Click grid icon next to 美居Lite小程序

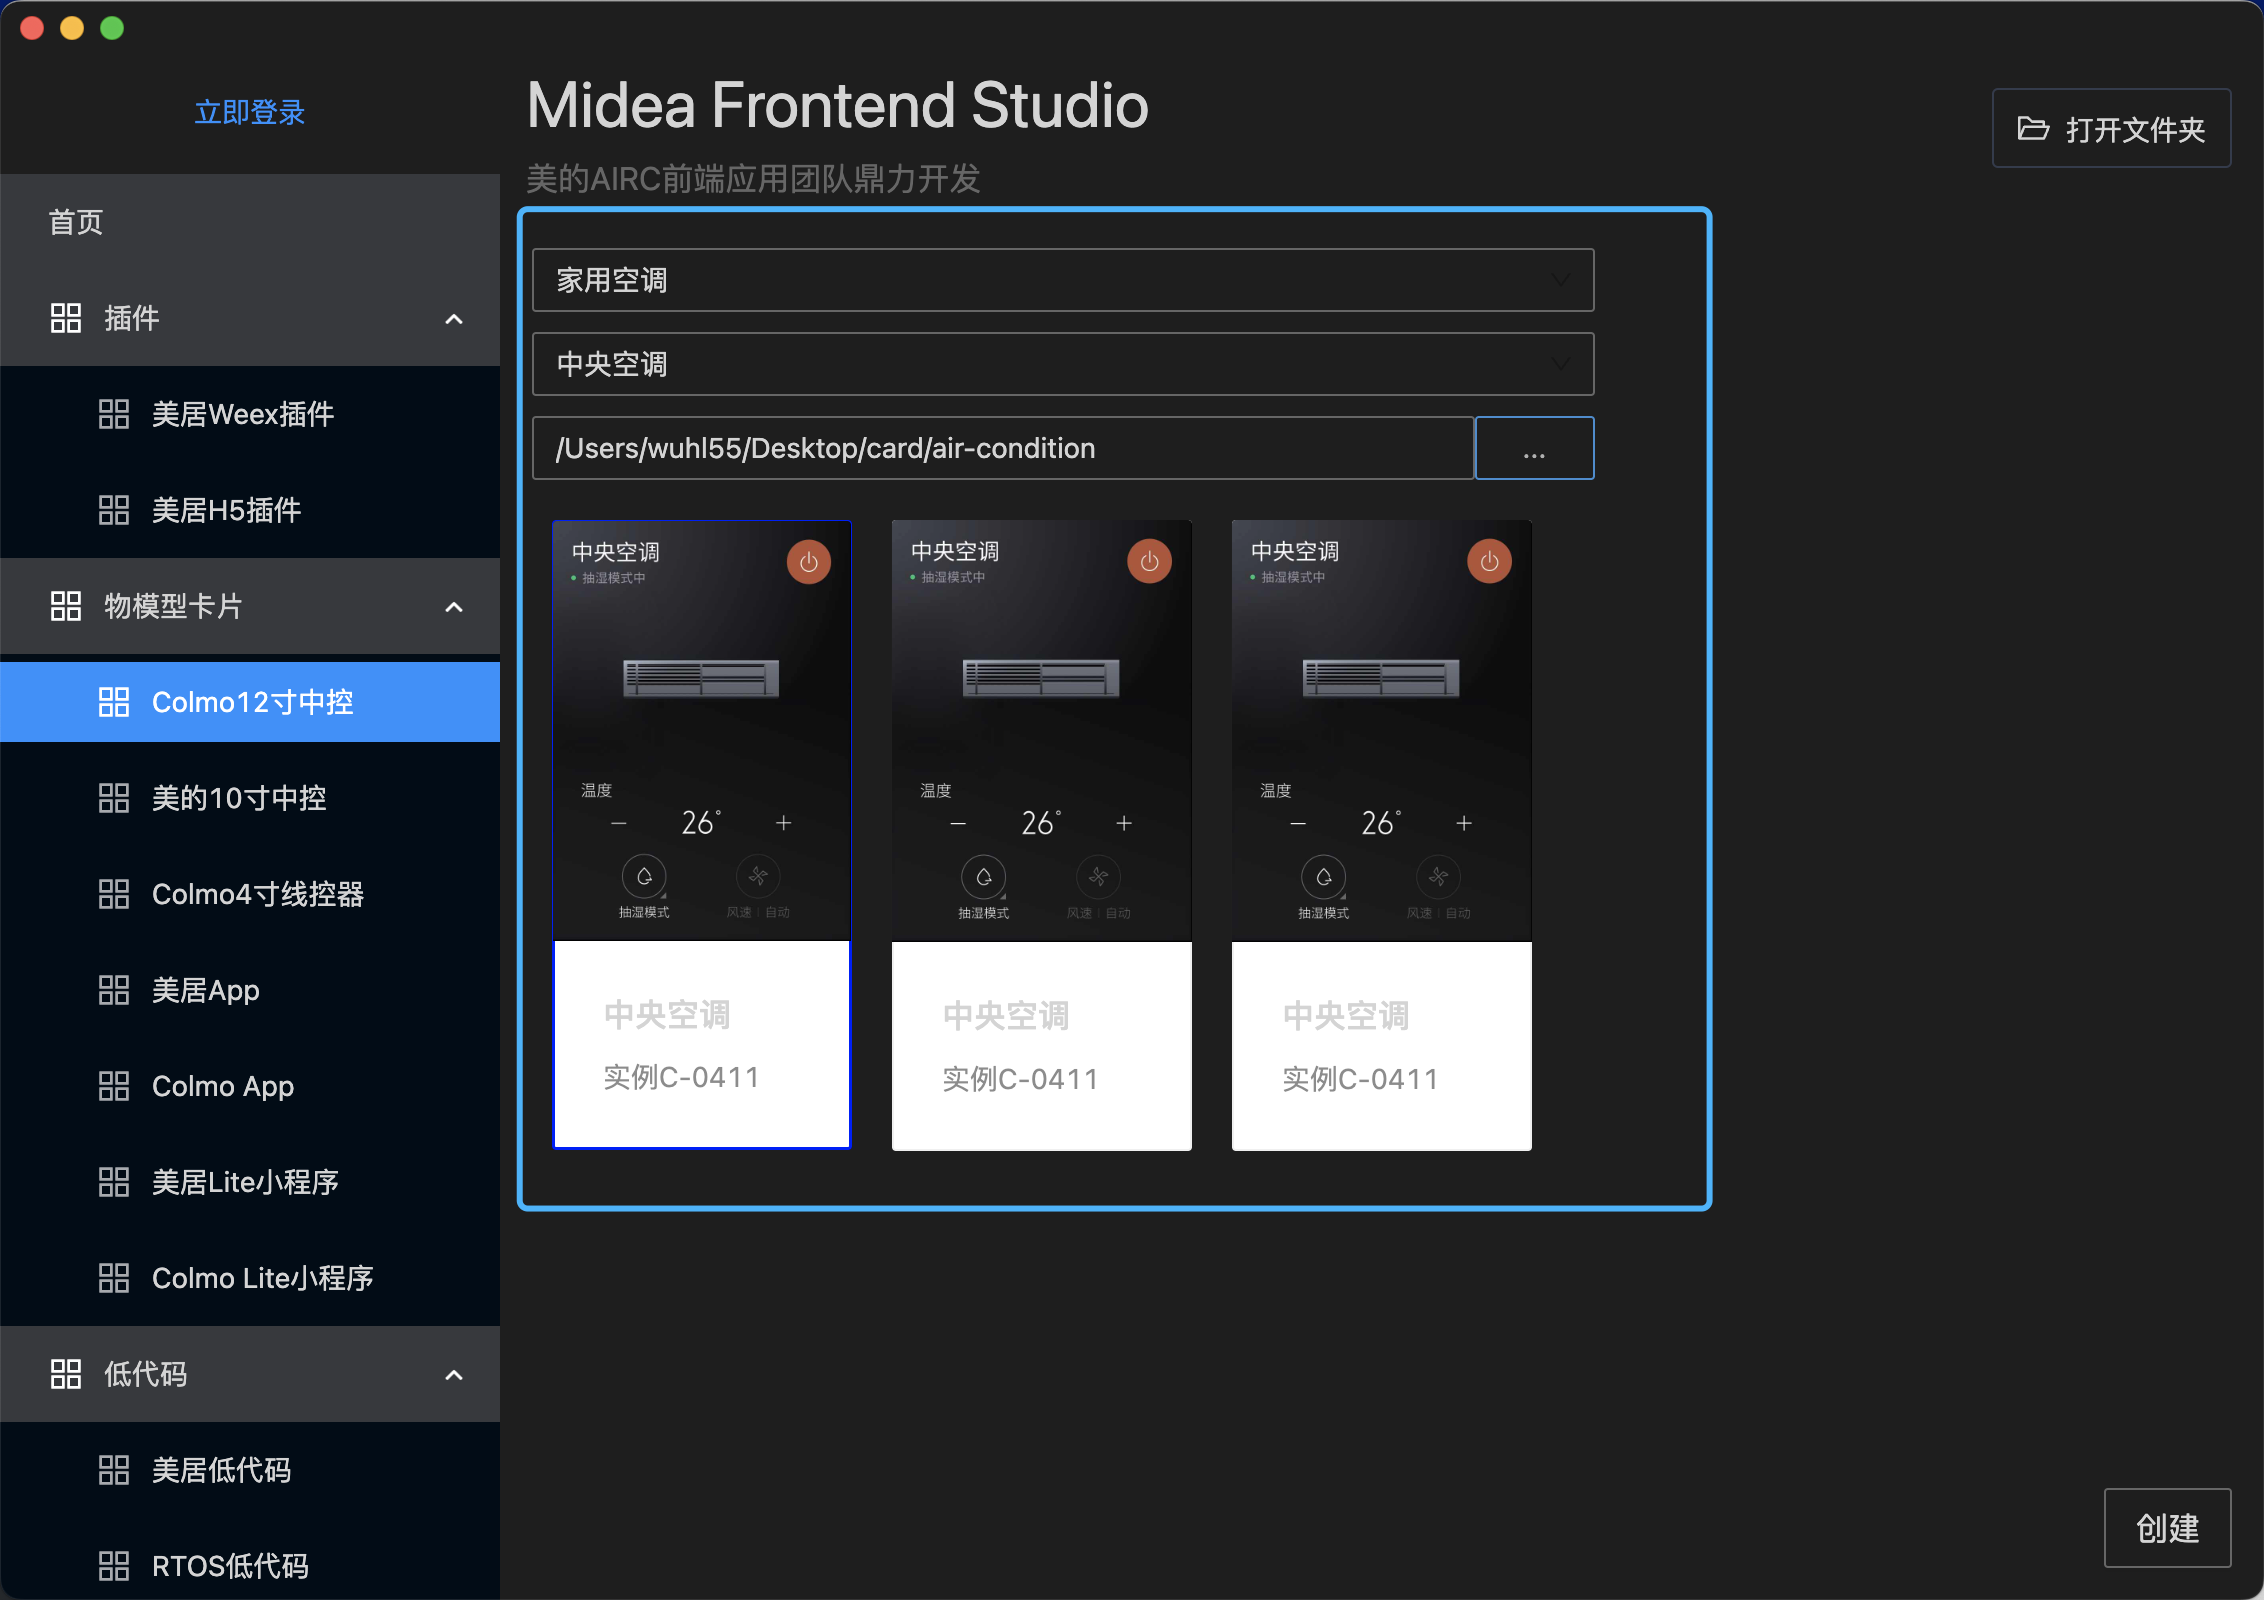[x=114, y=1182]
